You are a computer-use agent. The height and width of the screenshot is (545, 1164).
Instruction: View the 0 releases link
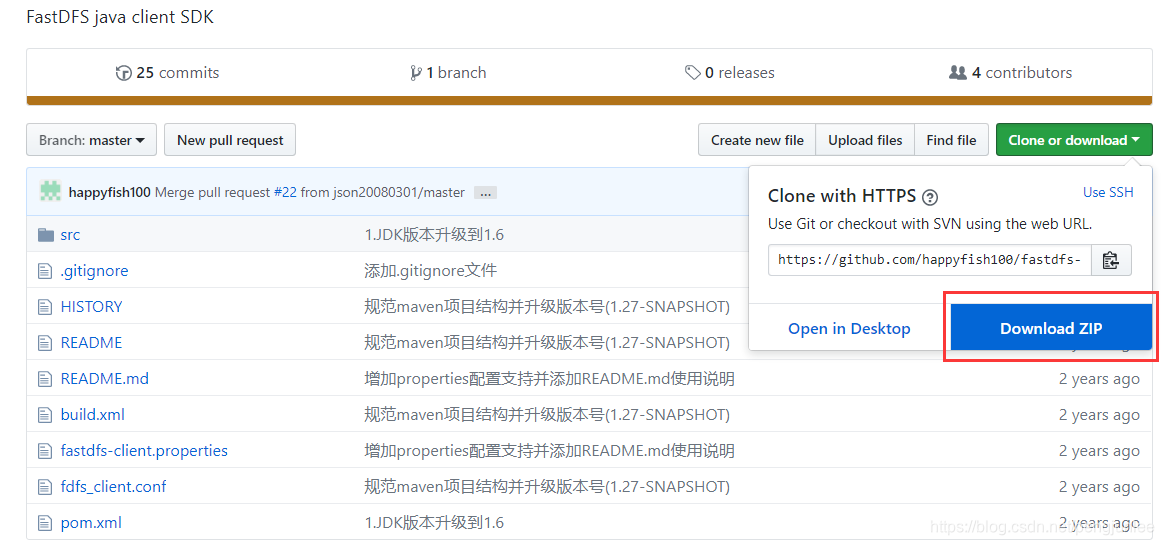[730, 73]
